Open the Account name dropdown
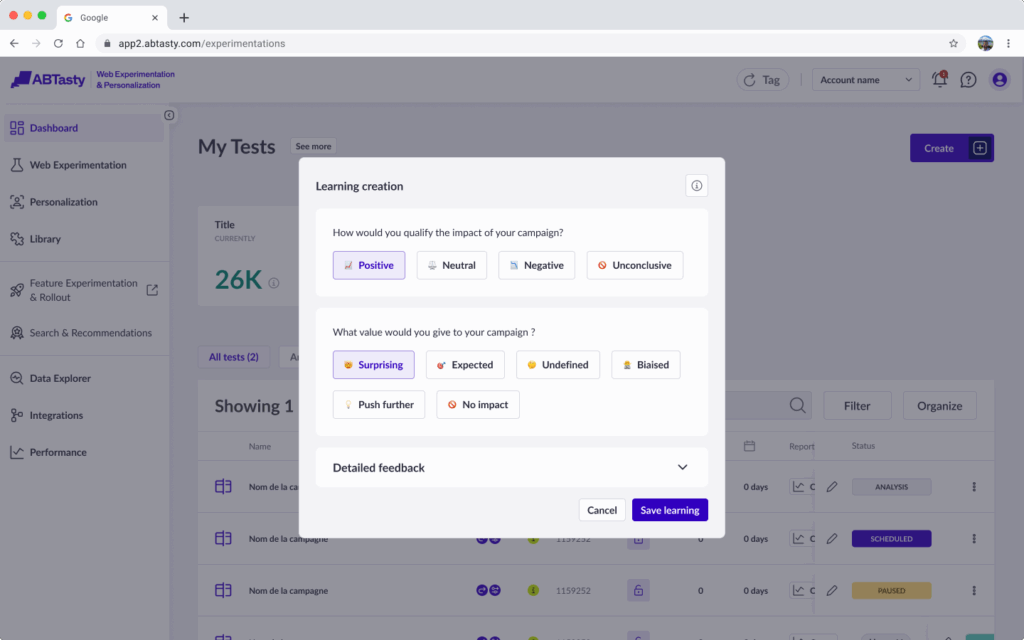Image resolution: width=1024 pixels, height=640 pixels. pos(866,80)
